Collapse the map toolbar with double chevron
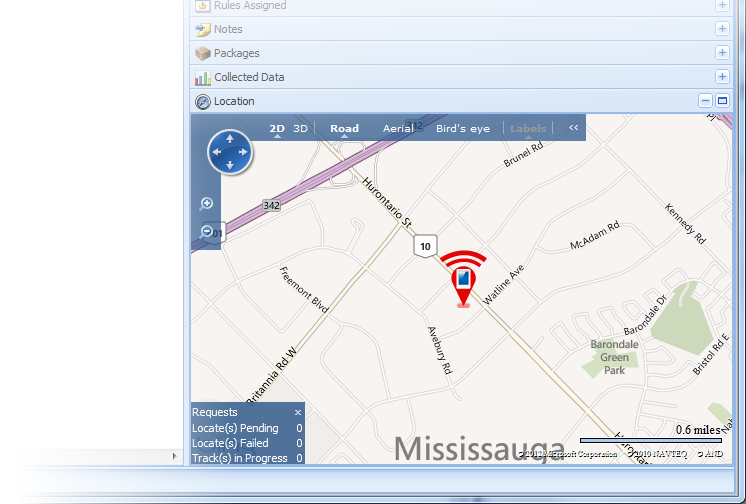 pos(573,128)
